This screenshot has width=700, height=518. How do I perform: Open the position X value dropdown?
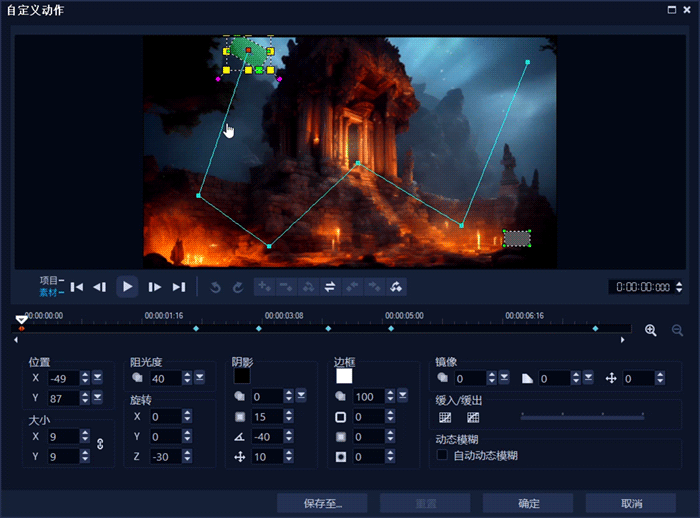pyautogui.click(x=97, y=378)
